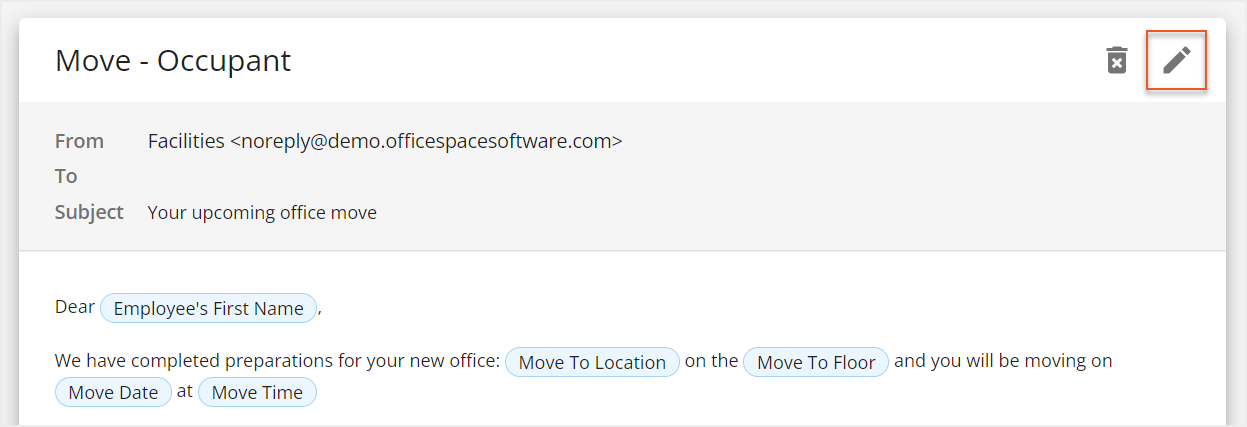Click the word at before Move Time
This screenshot has width=1247, height=427.
coord(184,392)
